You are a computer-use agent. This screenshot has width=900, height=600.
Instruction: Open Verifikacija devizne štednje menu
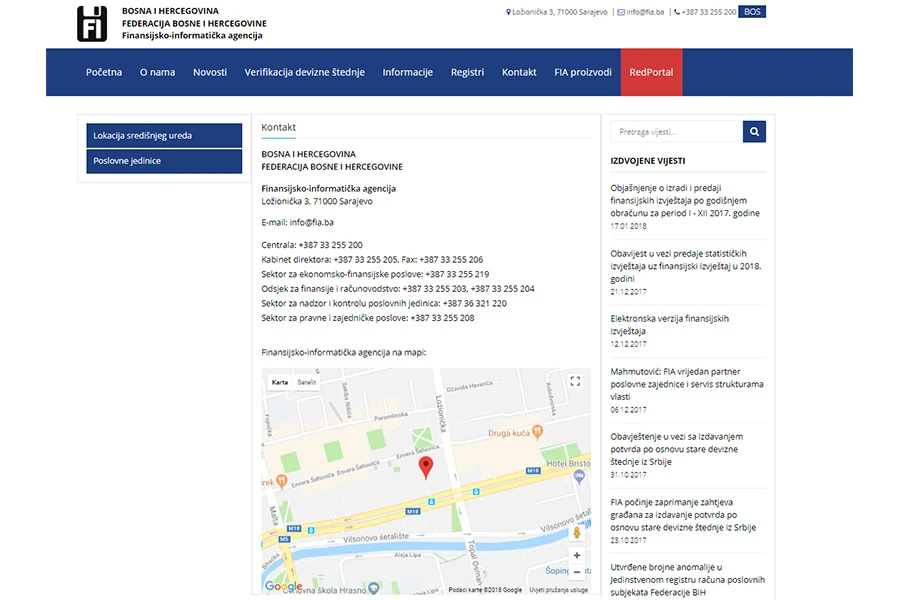[x=305, y=72]
